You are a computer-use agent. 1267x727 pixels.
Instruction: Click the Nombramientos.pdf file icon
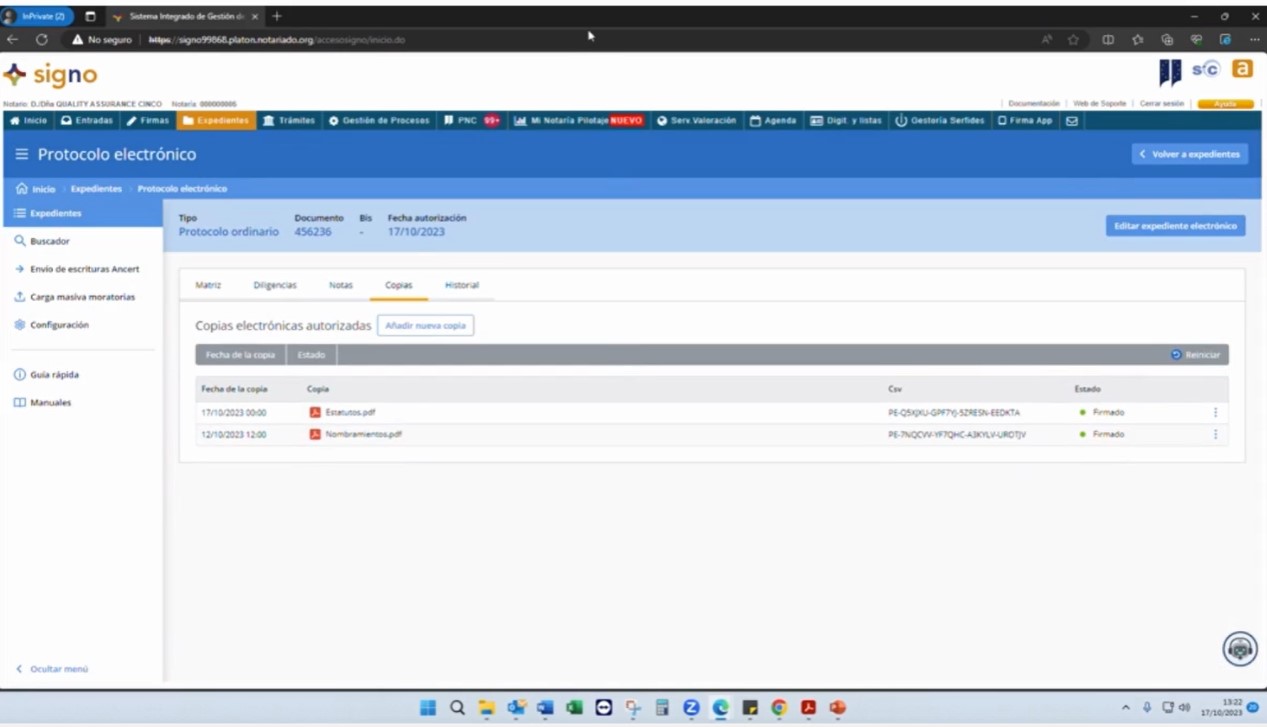pos(315,434)
